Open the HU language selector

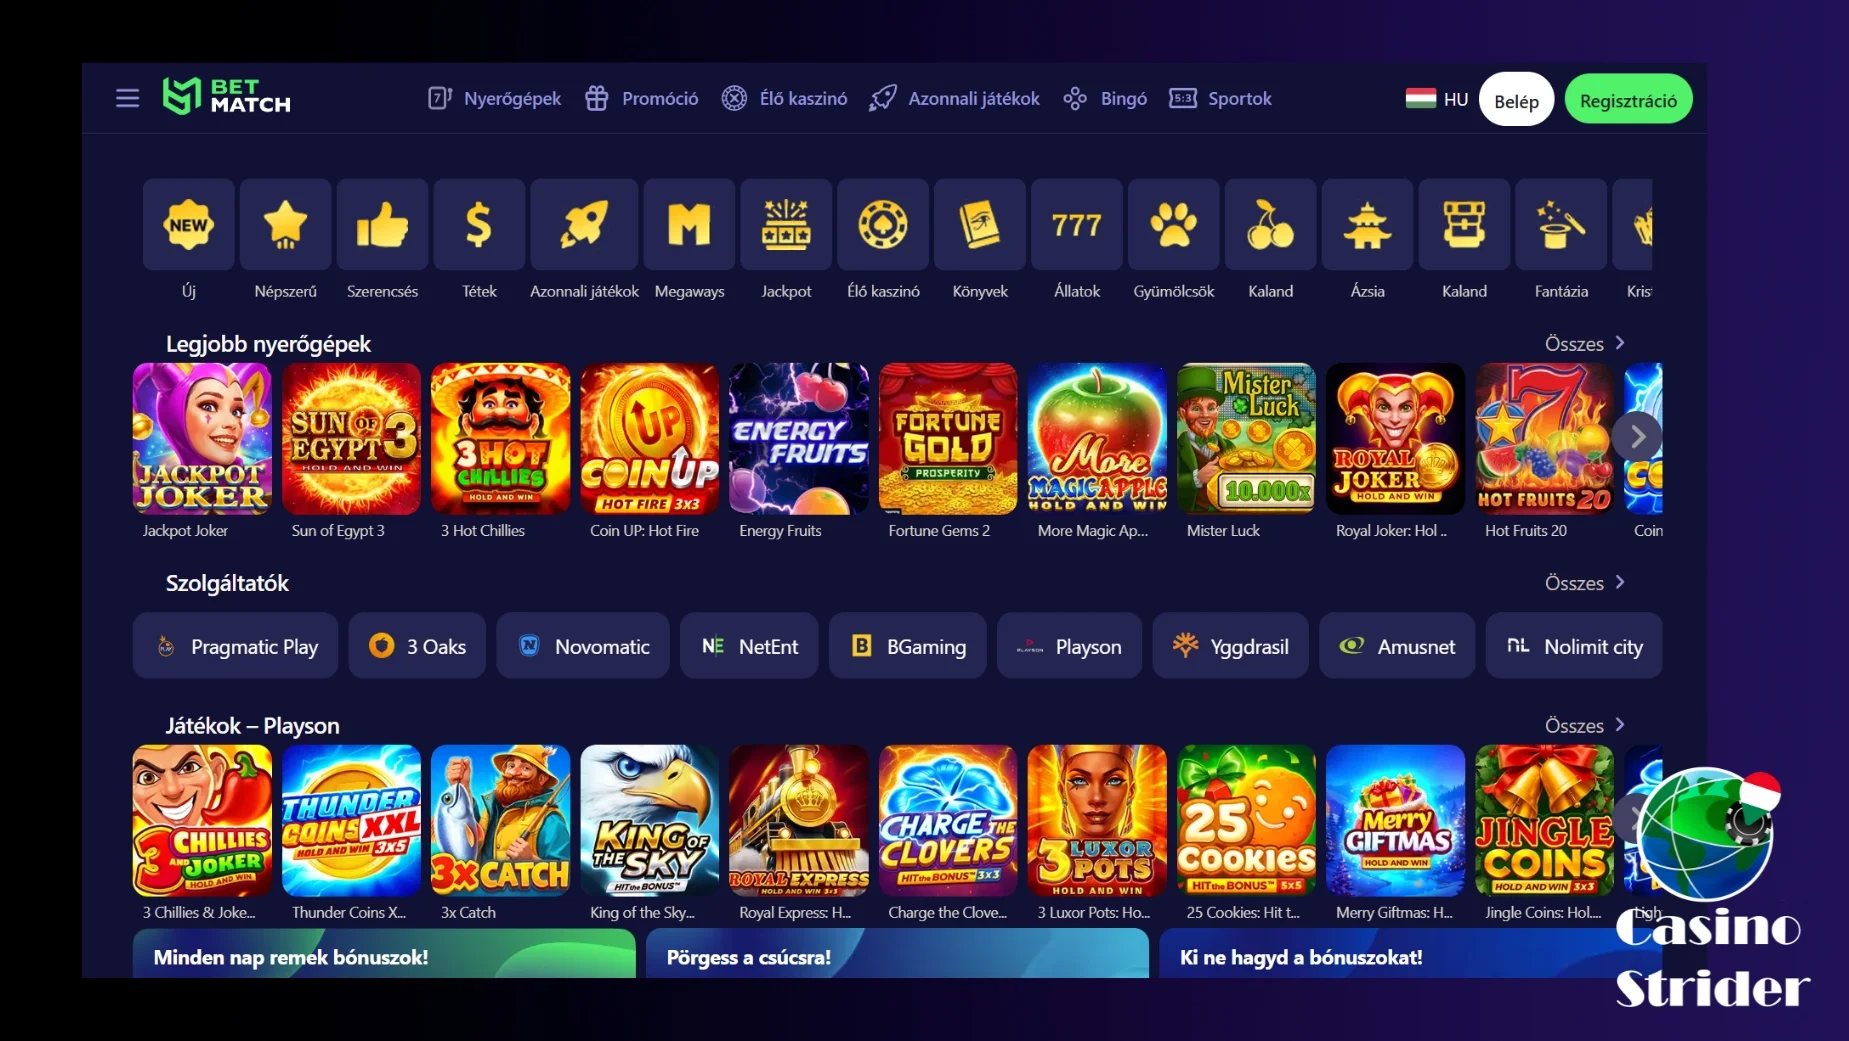(1437, 99)
